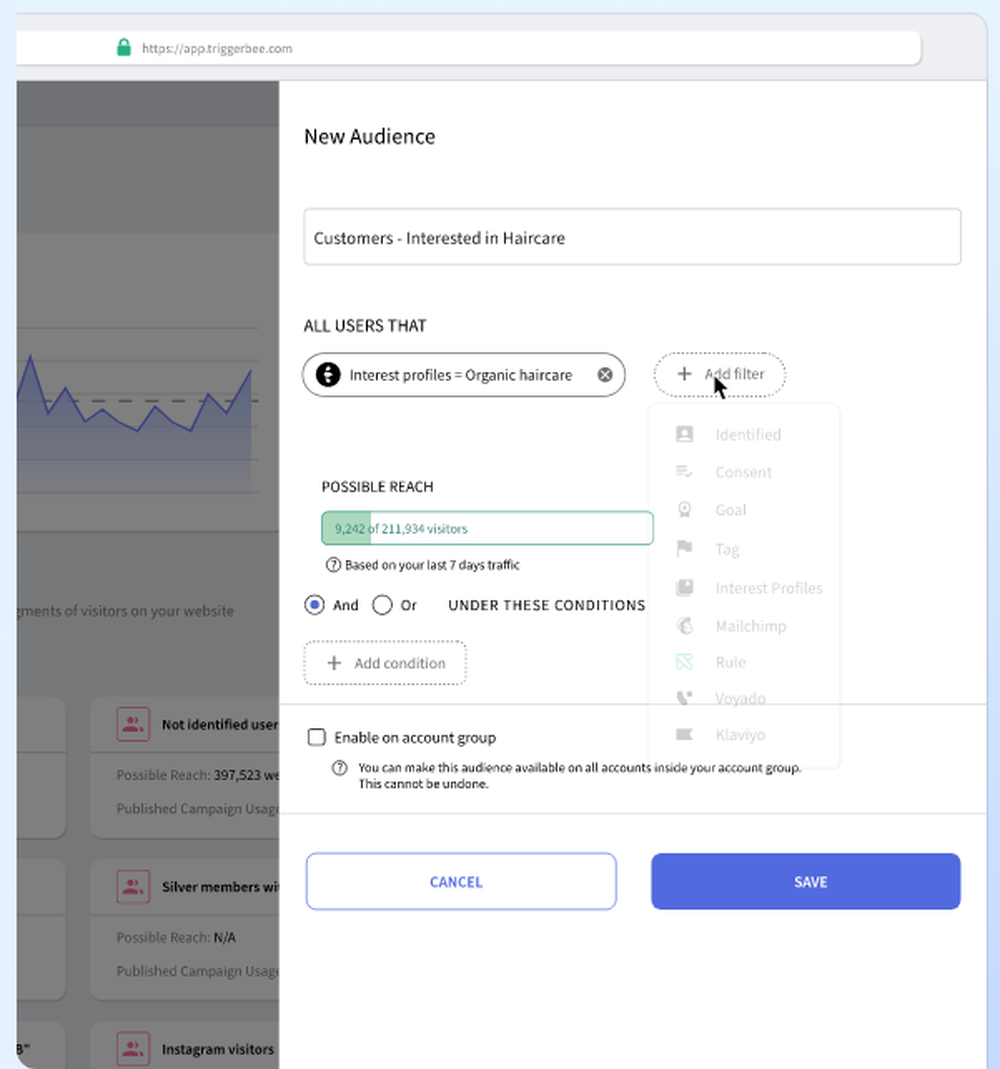Viewport: 1000px width, 1069px height.
Task: Click the Voyado phone icon in filter menu
Action: 684,698
